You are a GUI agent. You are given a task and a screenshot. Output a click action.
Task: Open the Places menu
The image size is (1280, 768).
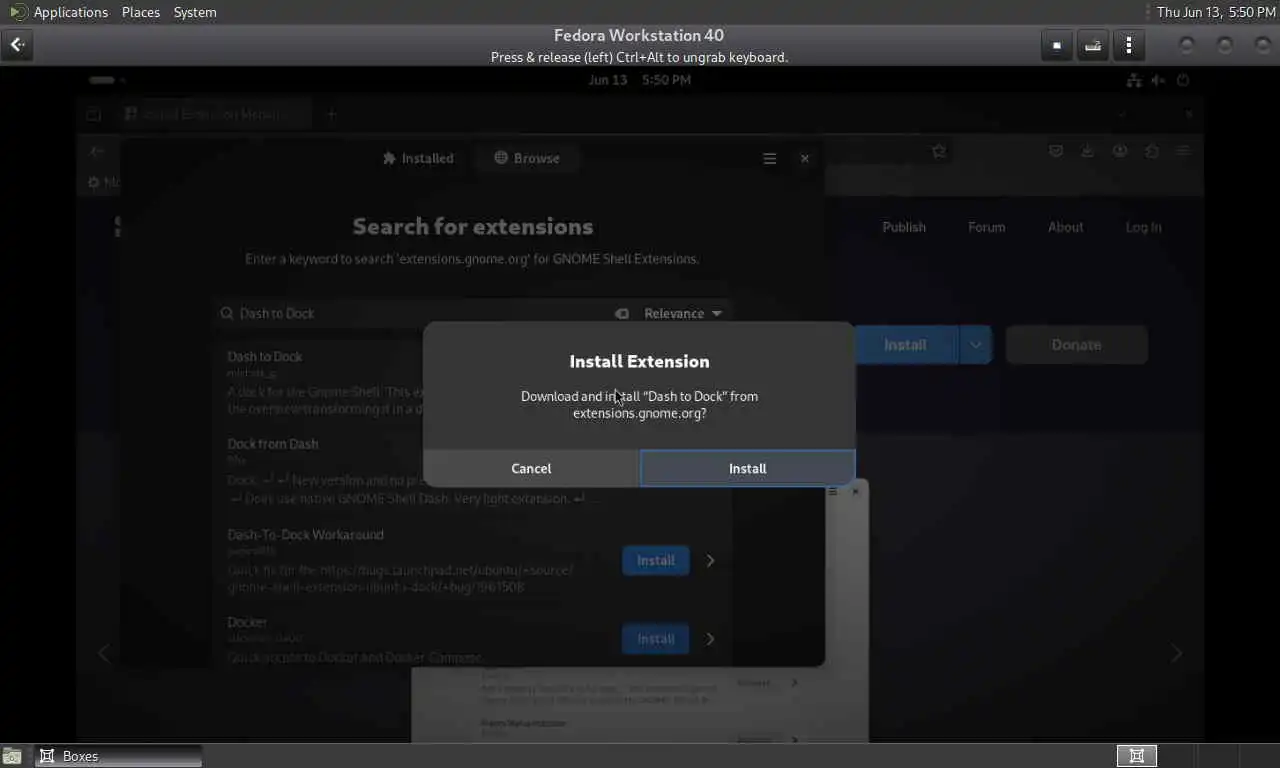141,12
